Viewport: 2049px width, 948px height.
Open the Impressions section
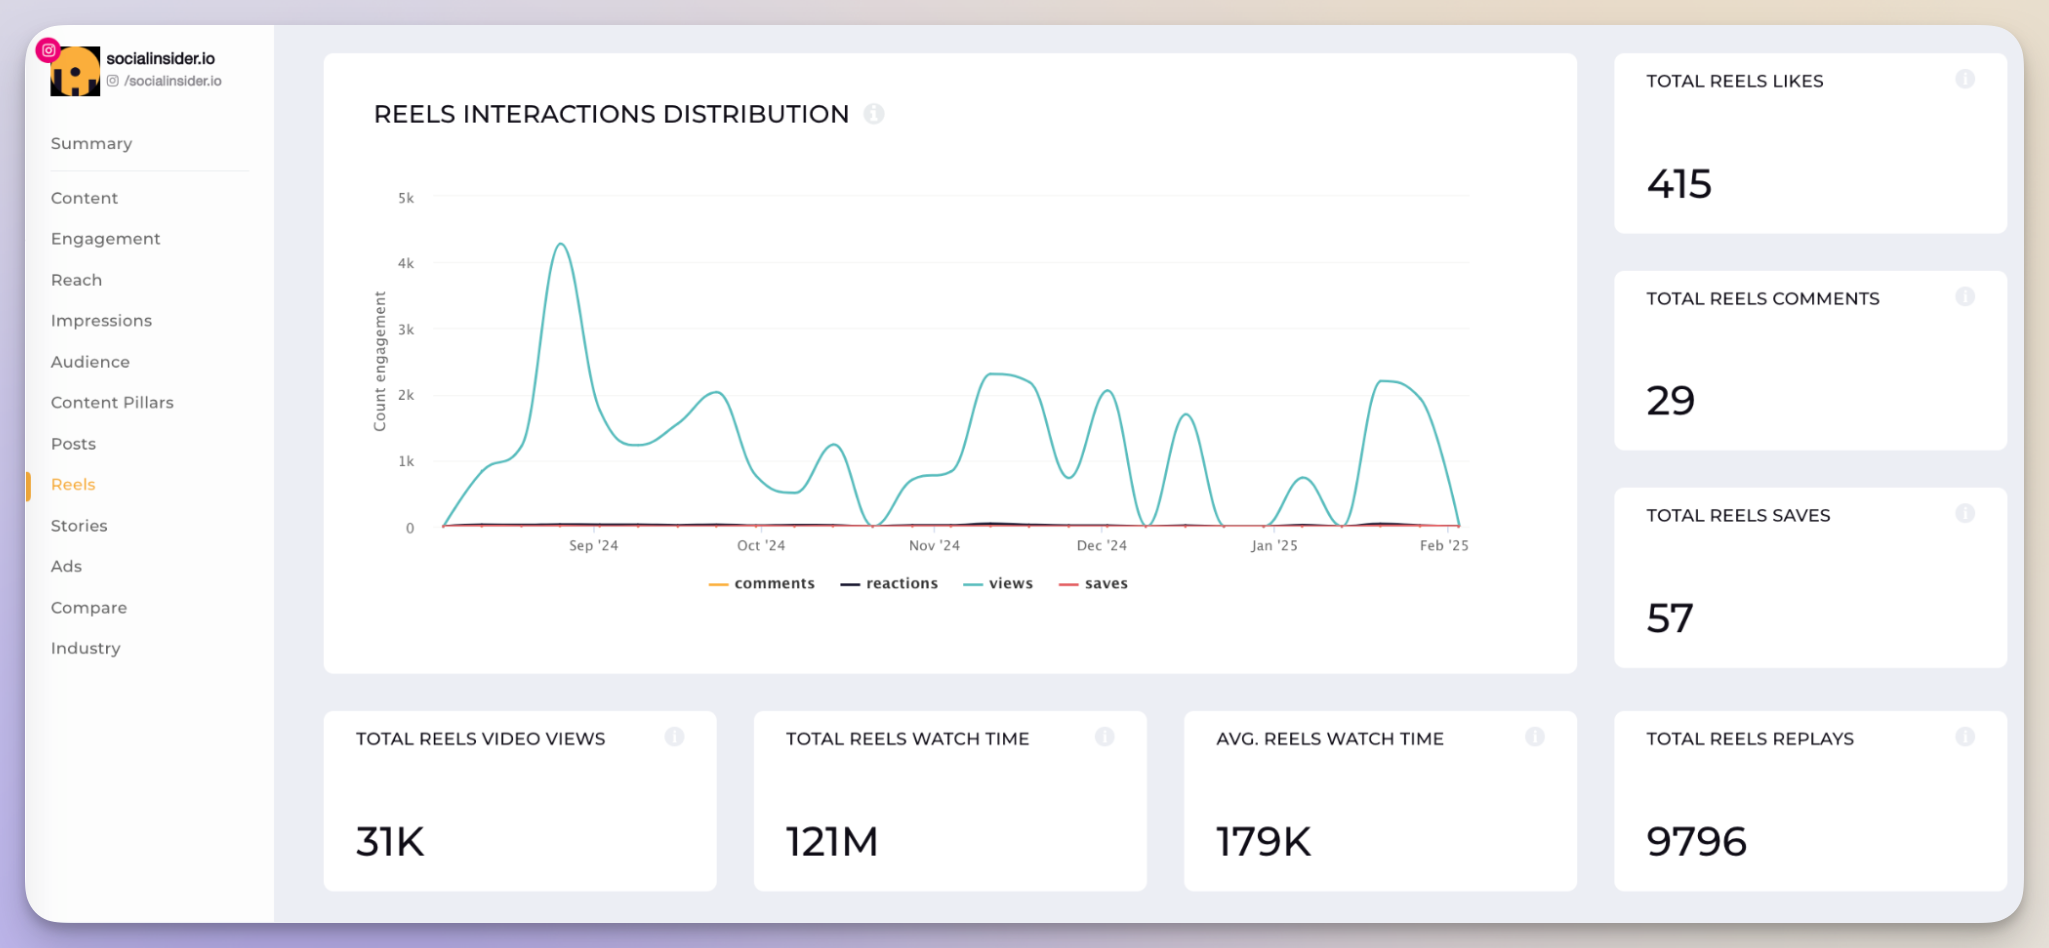point(101,321)
